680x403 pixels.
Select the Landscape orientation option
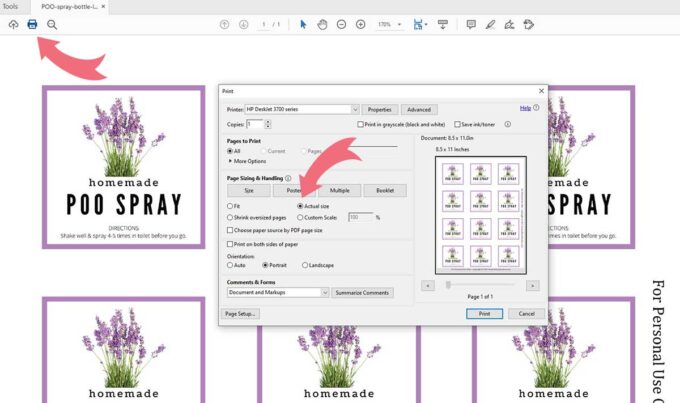click(302, 265)
